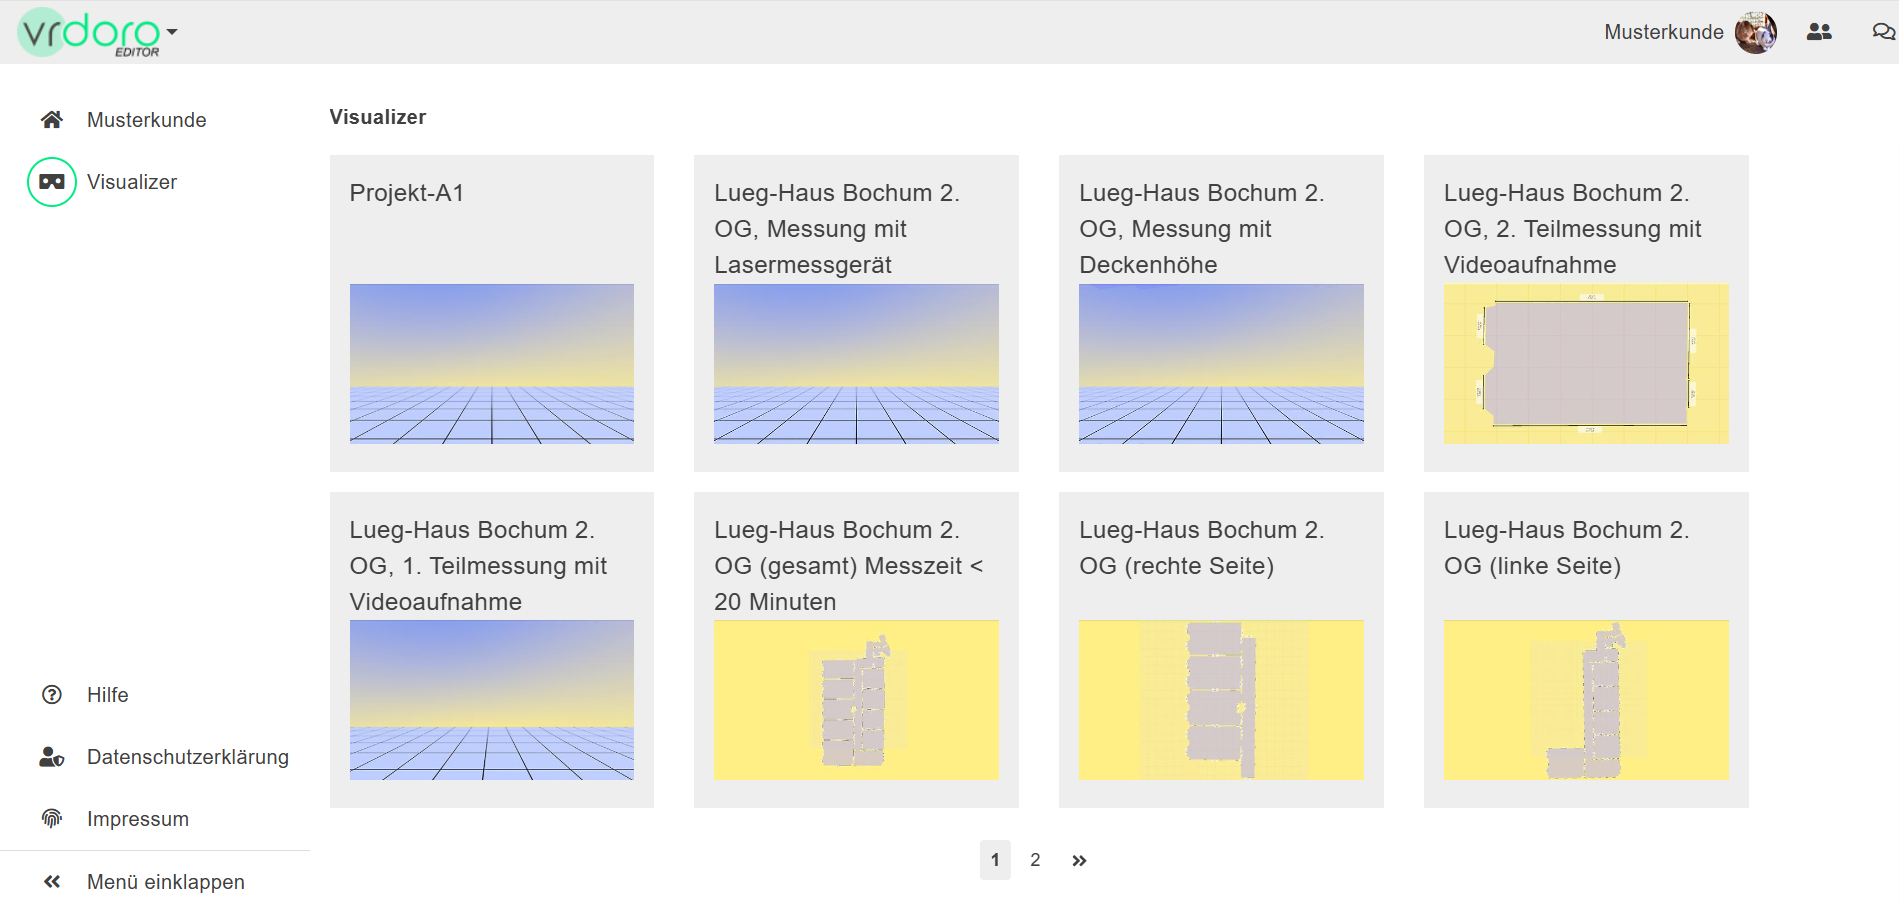The height and width of the screenshot is (903, 1899).
Task: Open the 2. Teilmessung mit Videoaufnahme floor plan
Action: pos(1586,363)
